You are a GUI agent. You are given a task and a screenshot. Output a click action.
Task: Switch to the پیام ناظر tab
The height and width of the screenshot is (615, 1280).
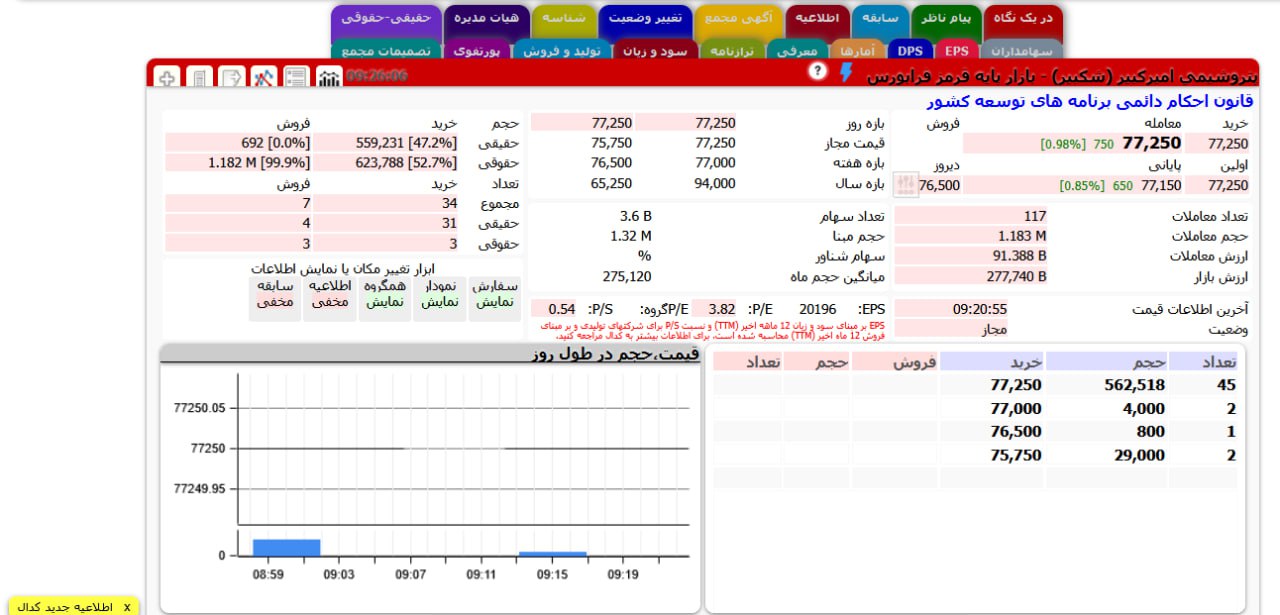[946, 19]
